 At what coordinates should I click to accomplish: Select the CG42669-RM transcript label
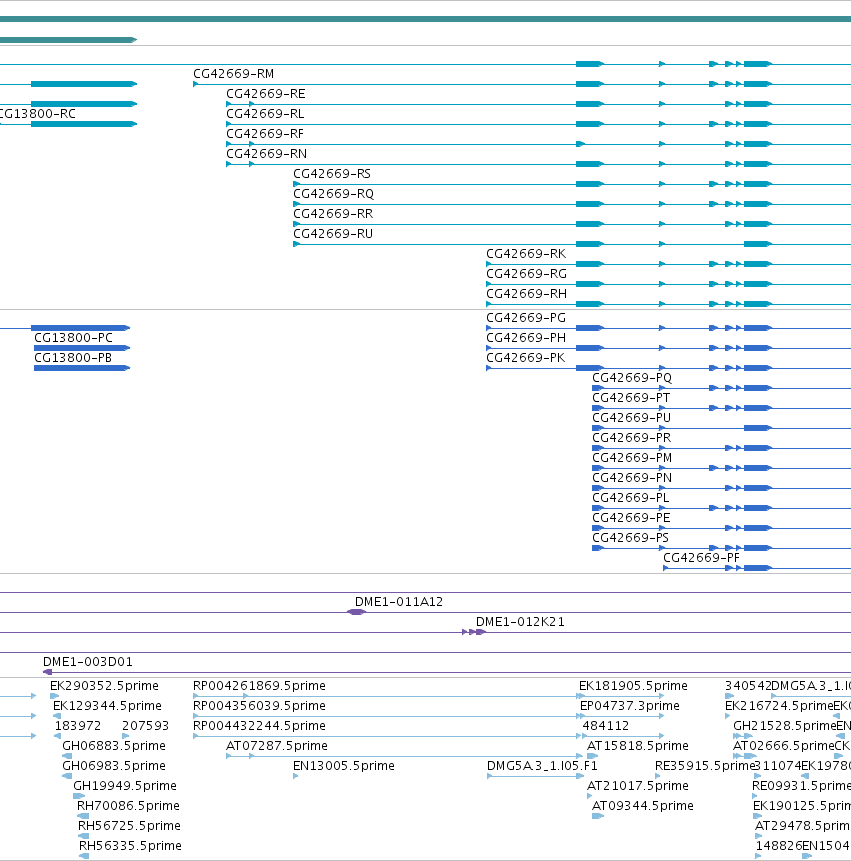pos(233,74)
